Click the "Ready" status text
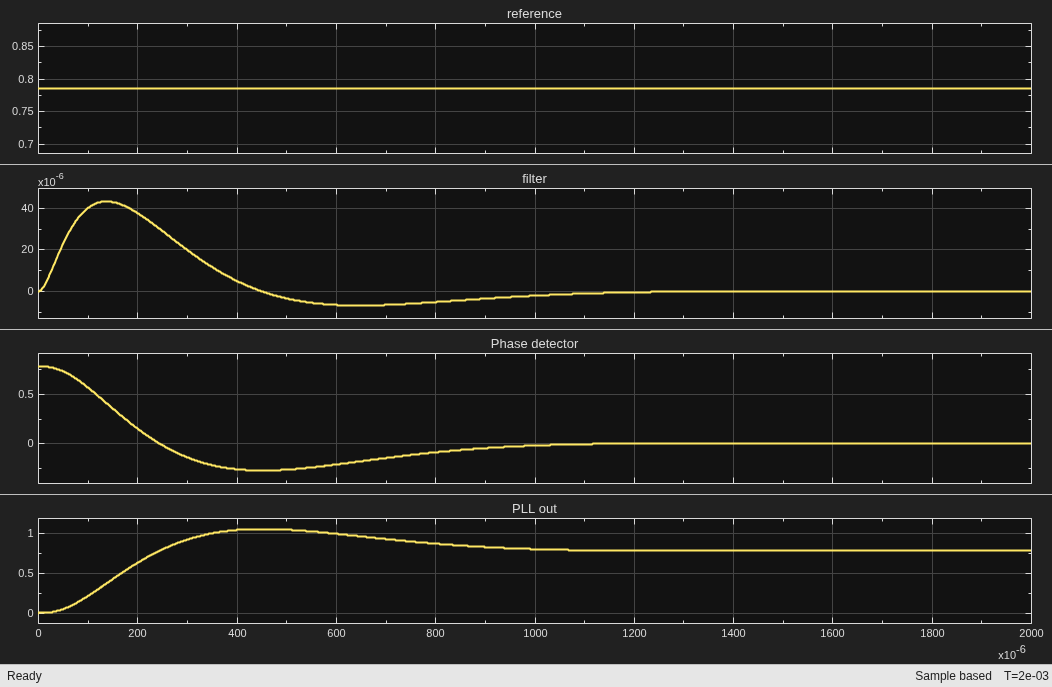Image resolution: width=1052 pixels, height=687 pixels. pyautogui.click(x=24, y=676)
